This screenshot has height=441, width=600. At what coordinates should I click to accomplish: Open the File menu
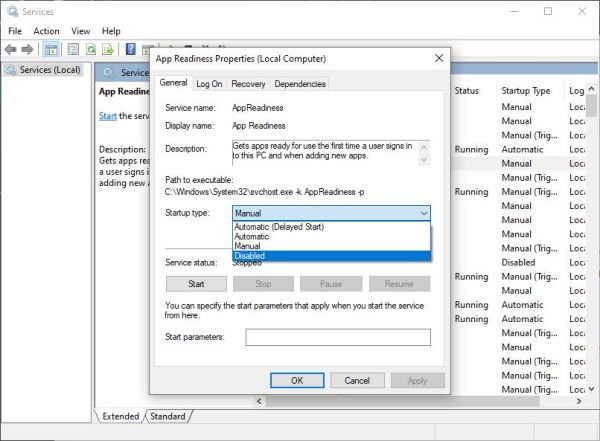15,31
